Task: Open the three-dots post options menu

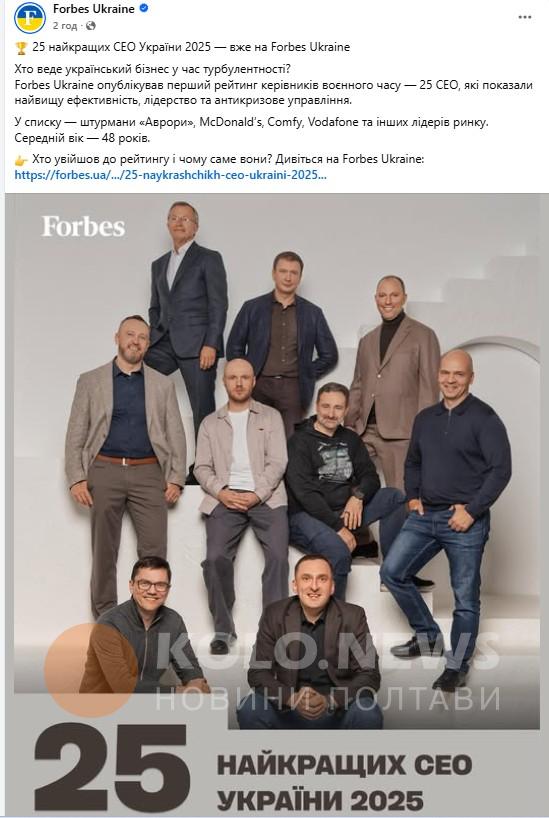Action: pos(524,17)
